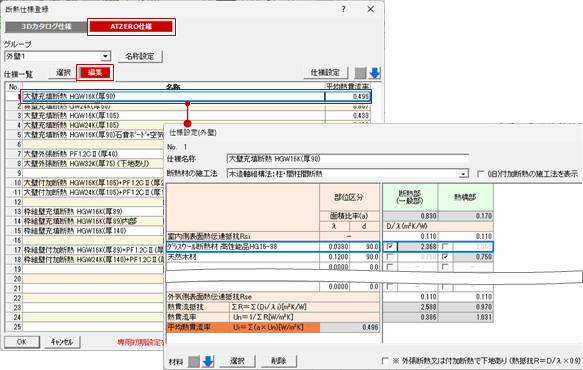
Task: Click the help question mark icon
Action: pyautogui.click(x=344, y=9)
